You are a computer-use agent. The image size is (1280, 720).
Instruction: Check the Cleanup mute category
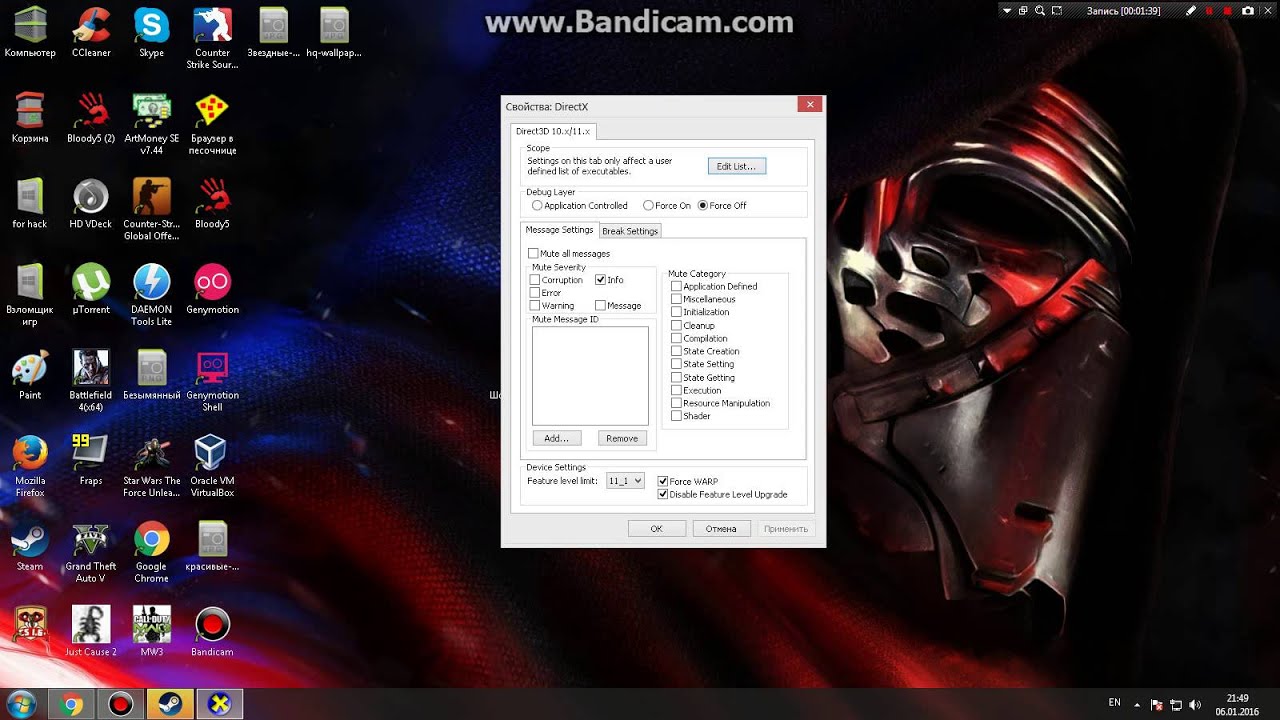point(677,325)
